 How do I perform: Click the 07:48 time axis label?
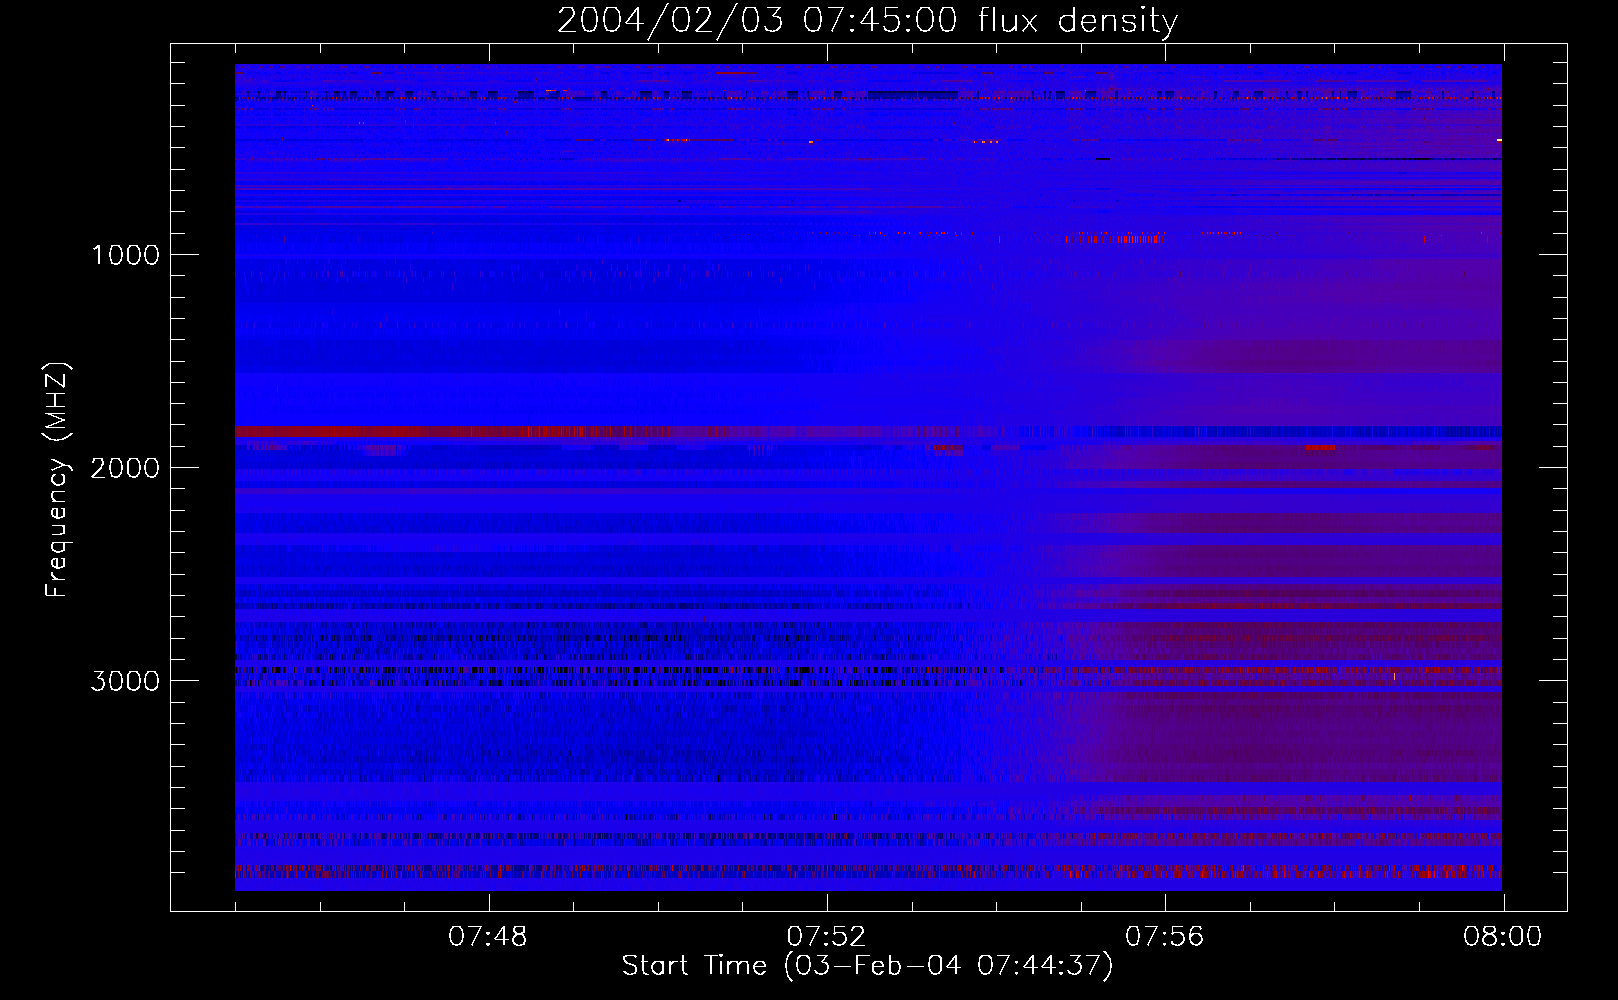pyautogui.click(x=488, y=937)
